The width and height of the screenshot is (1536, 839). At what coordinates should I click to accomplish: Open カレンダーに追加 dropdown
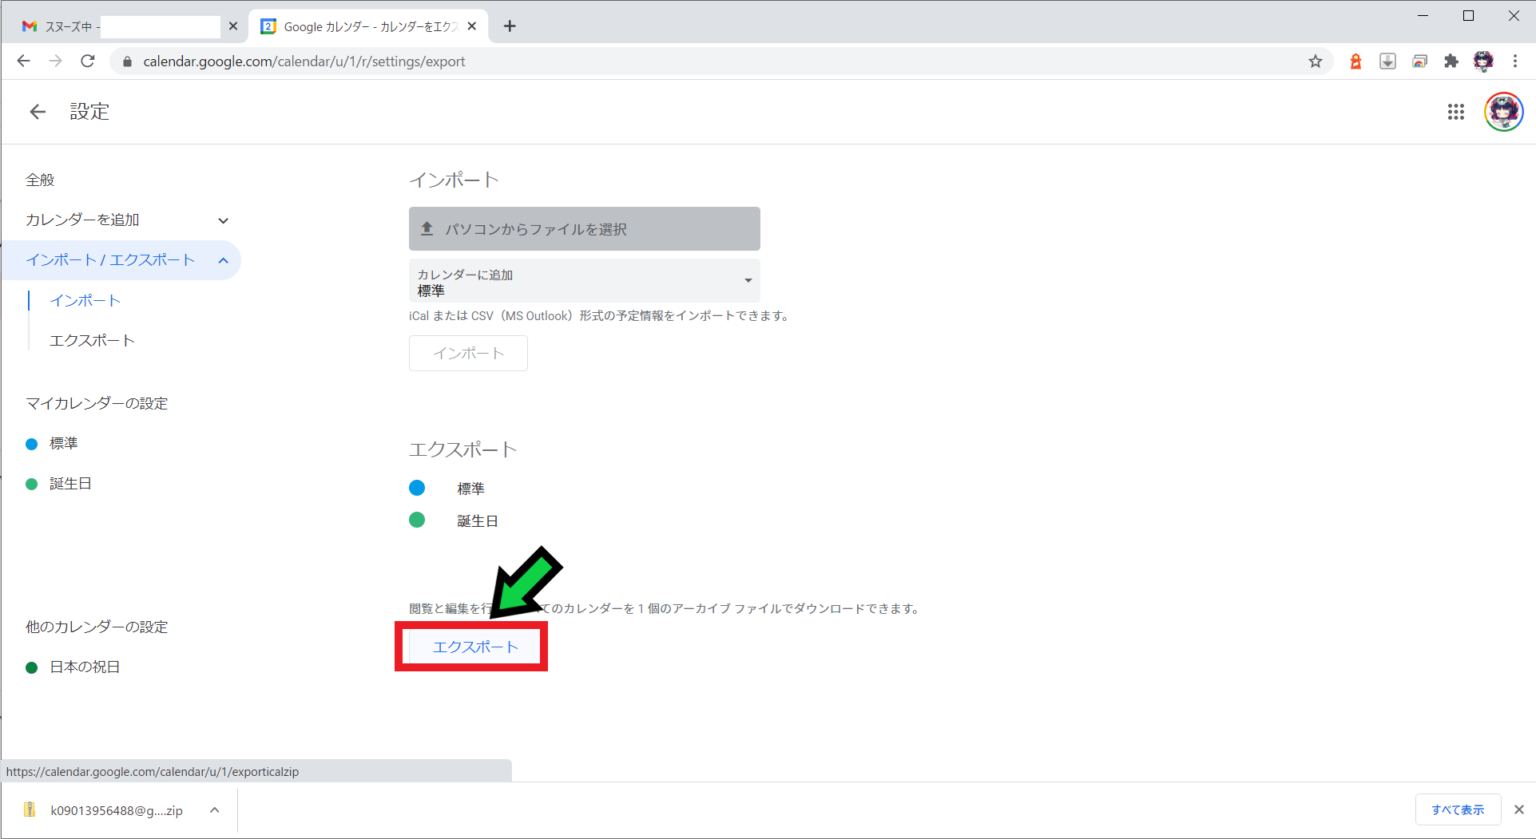tap(584, 281)
